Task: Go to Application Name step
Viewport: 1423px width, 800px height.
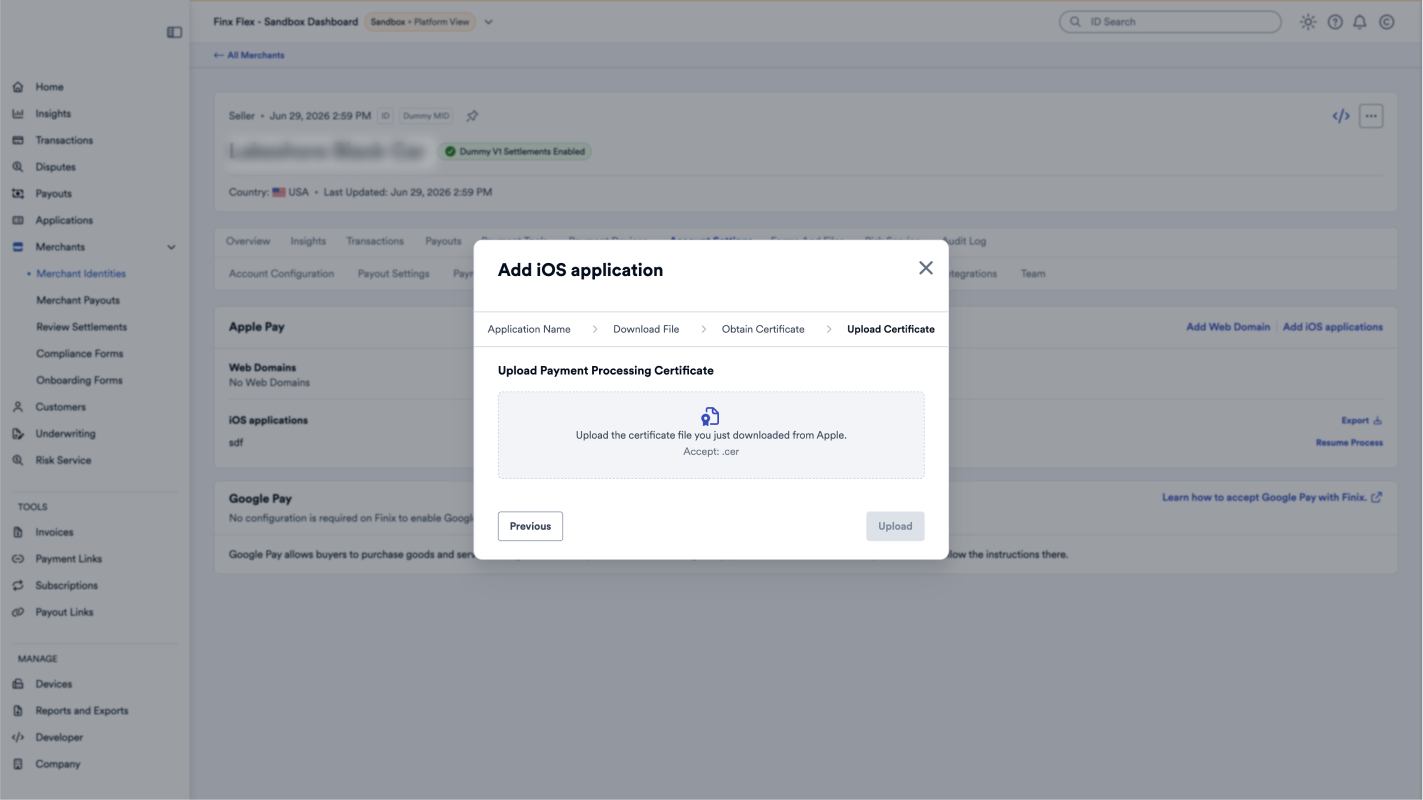Action: (x=529, y=329)
